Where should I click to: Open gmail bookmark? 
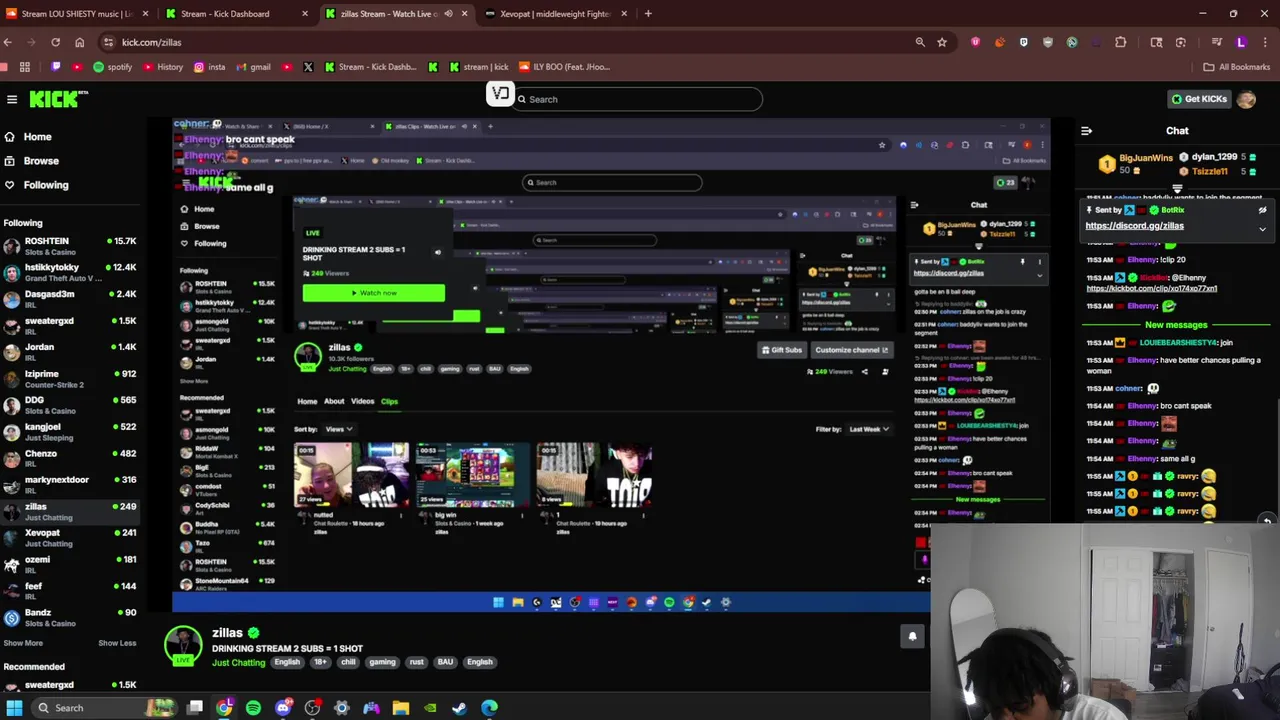(253, 67)
